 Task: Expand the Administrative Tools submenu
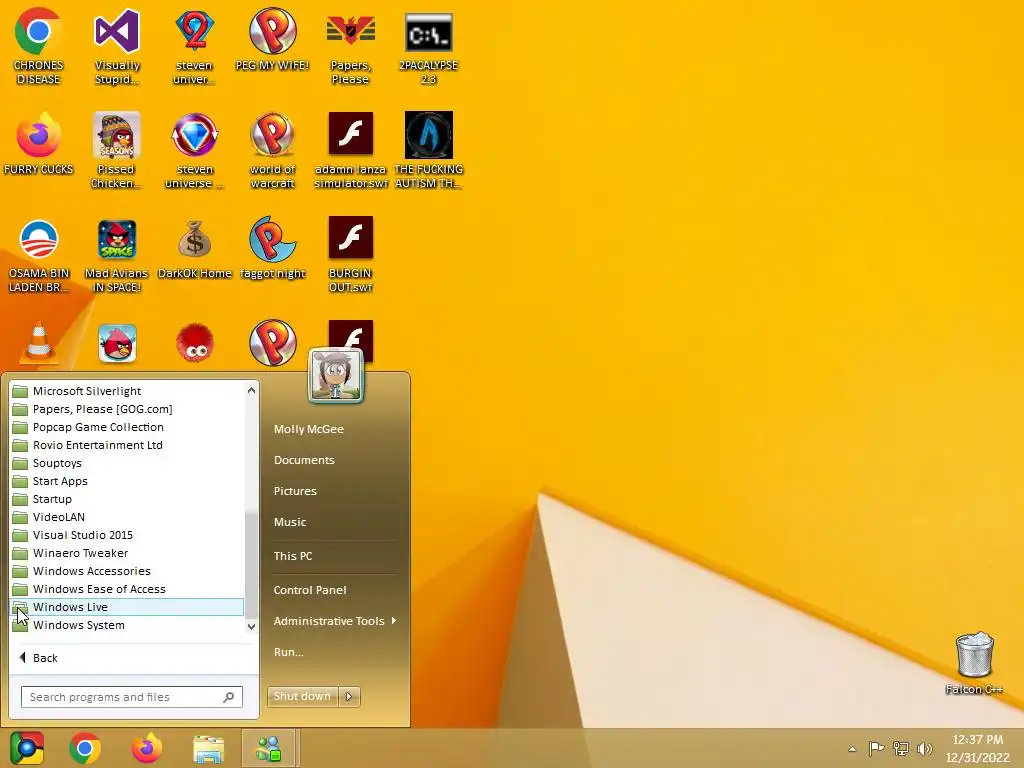click(334, 621)
